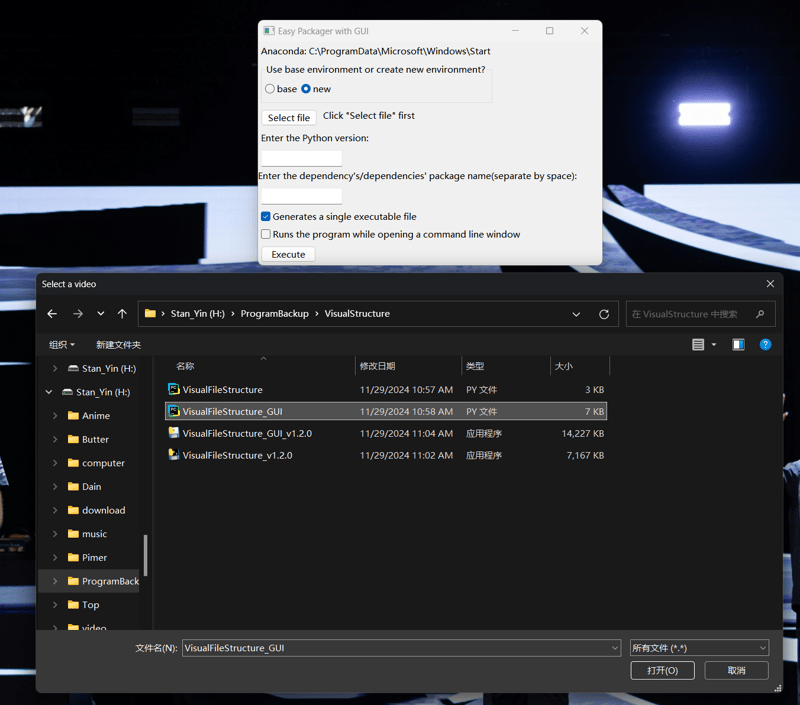Click the Execute button
Viewport: 800px width, 705px height.
click(288, 254)
